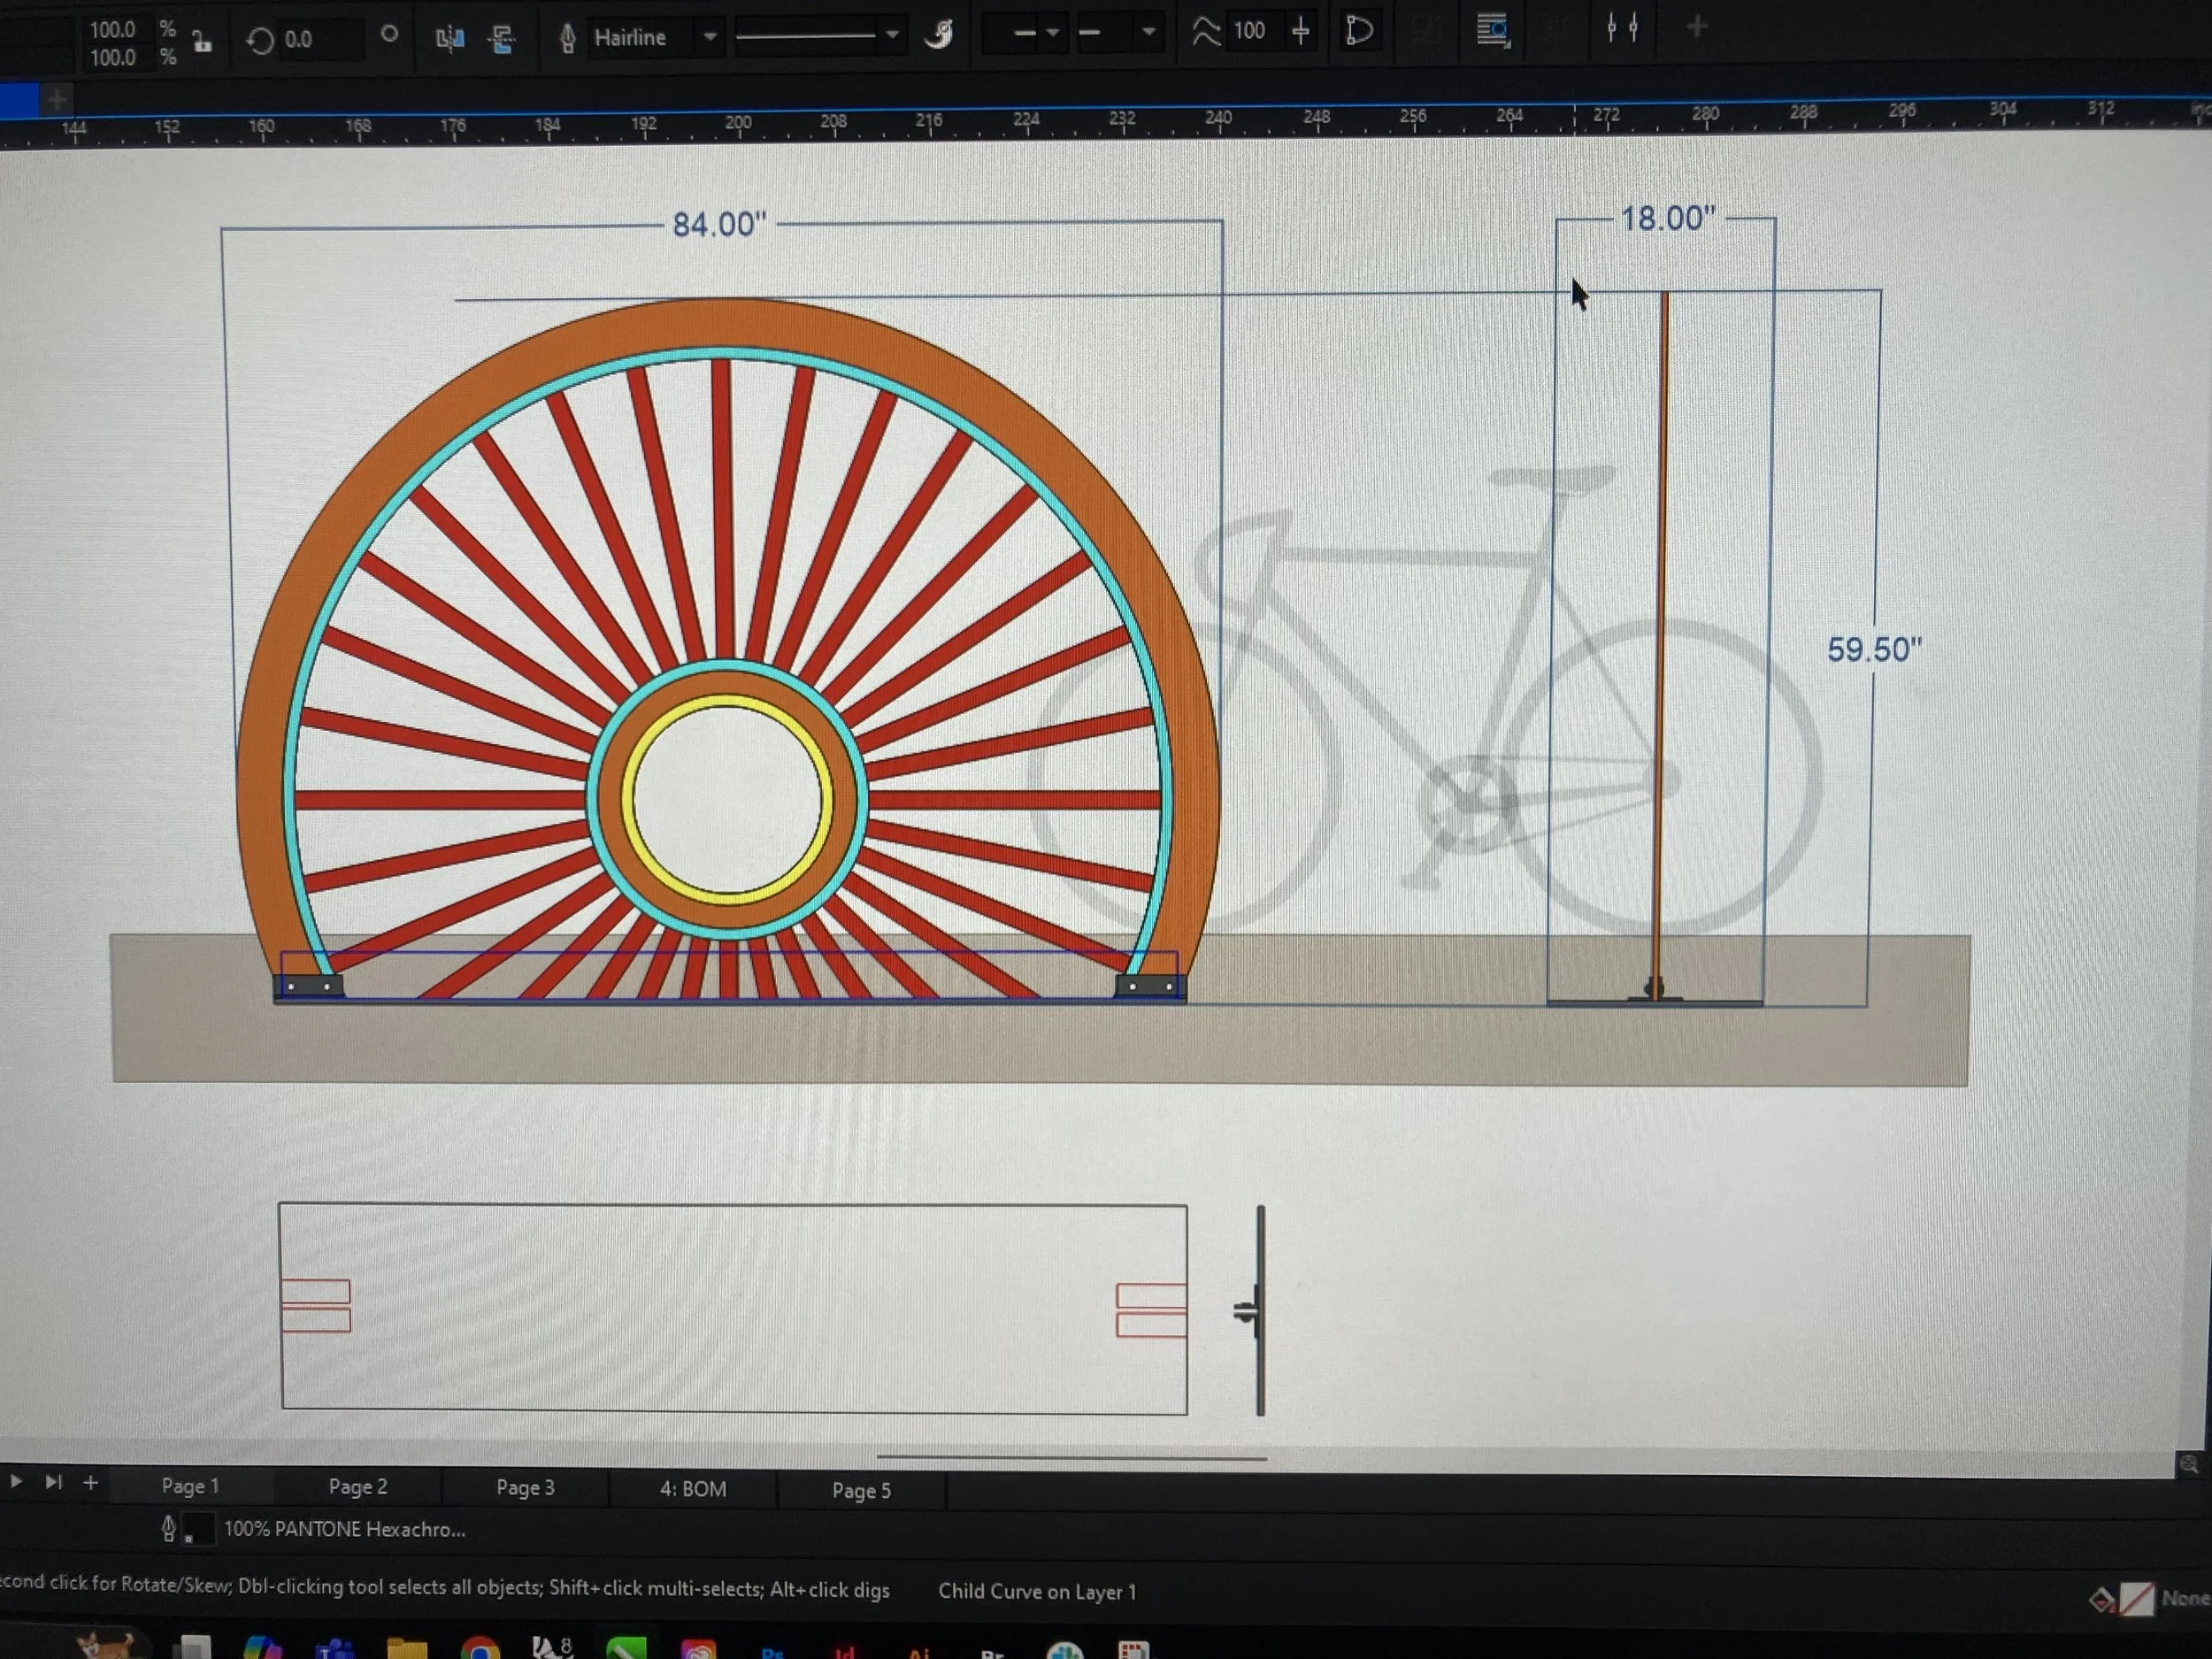This screenshot has width=2212, height=1659.
Task: Click the fill None indicator swatch
Action: click(x=2136, y=1598)
